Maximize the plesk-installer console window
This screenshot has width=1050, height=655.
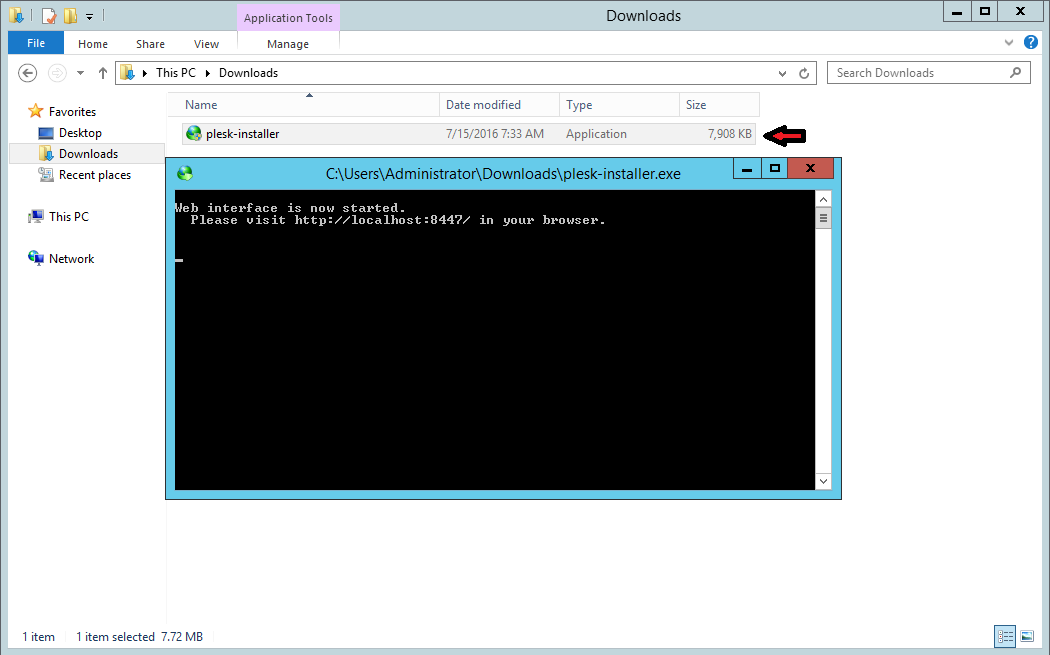tap(775, 169)
